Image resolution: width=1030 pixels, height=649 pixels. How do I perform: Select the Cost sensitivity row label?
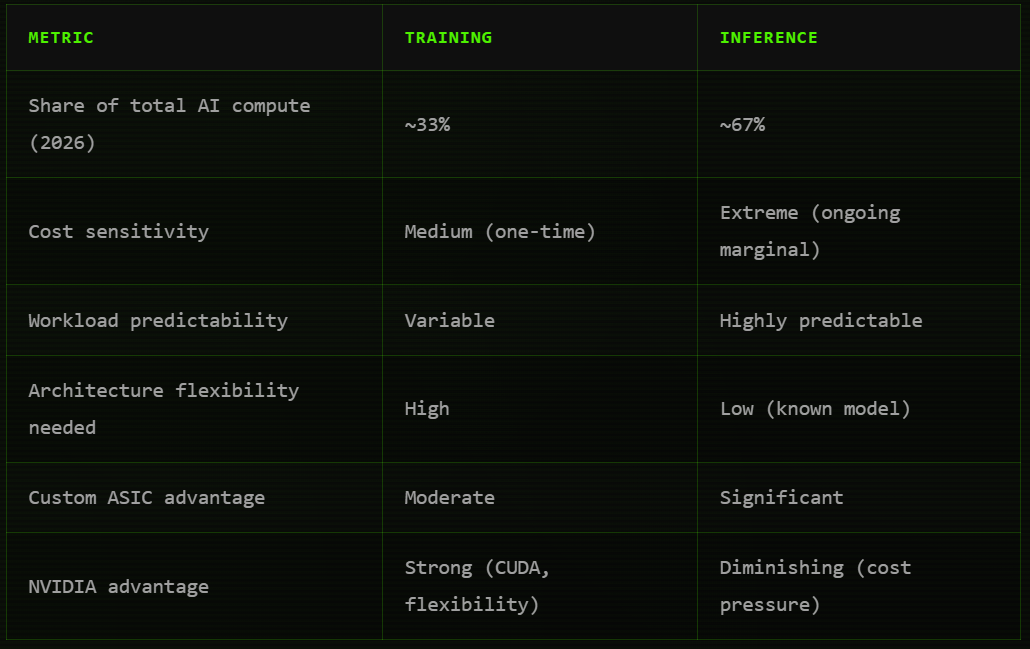[x=118, y=232]
